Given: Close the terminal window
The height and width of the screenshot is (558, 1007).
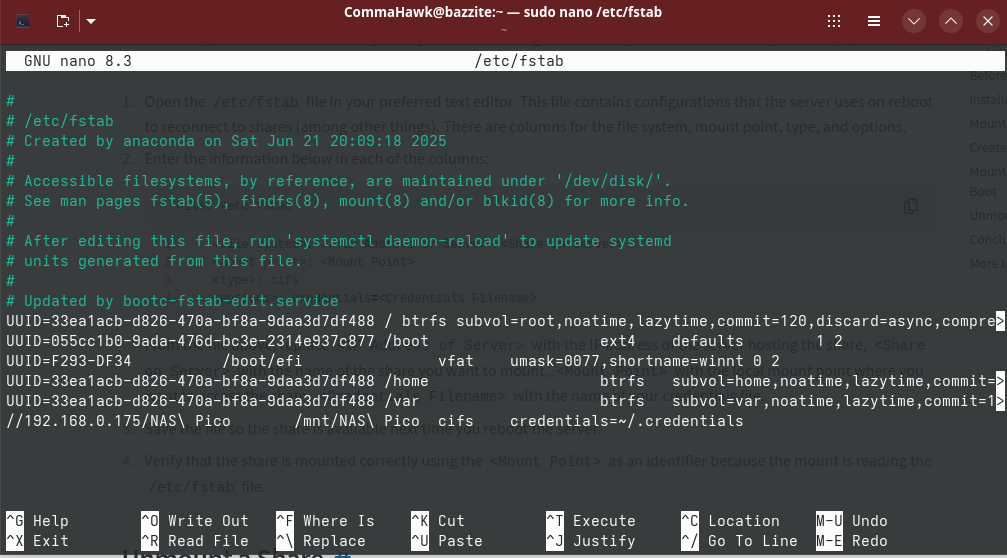Looking at the screenshot, I should [x=988, y=21].
